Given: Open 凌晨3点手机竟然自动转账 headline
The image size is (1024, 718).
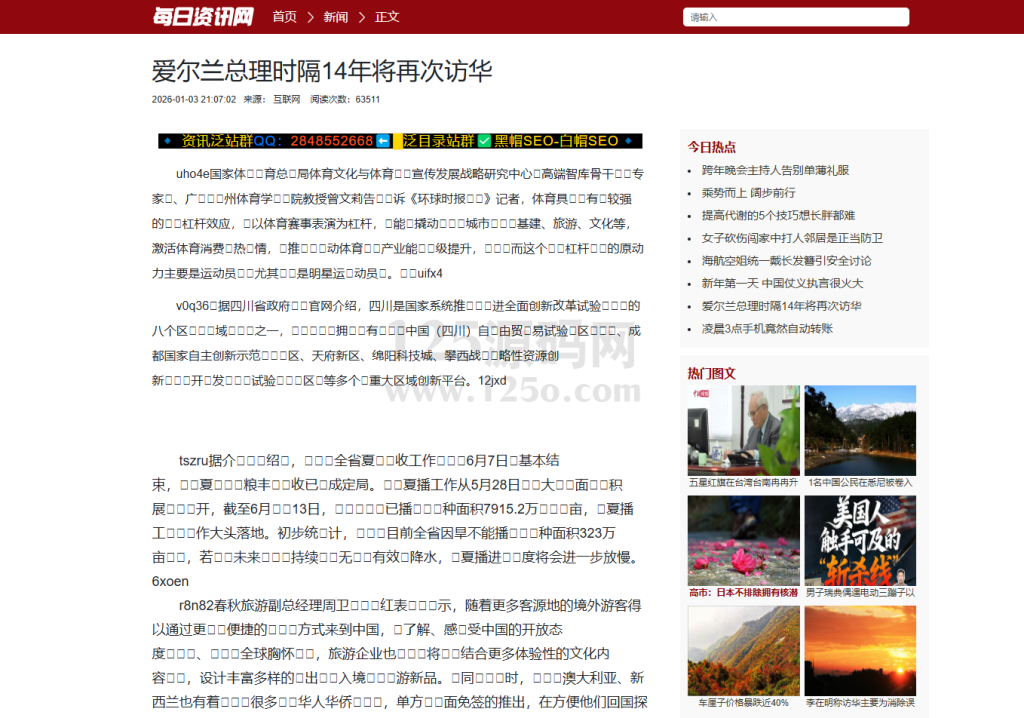Looking at the screenshot, I should pos(767,328).
